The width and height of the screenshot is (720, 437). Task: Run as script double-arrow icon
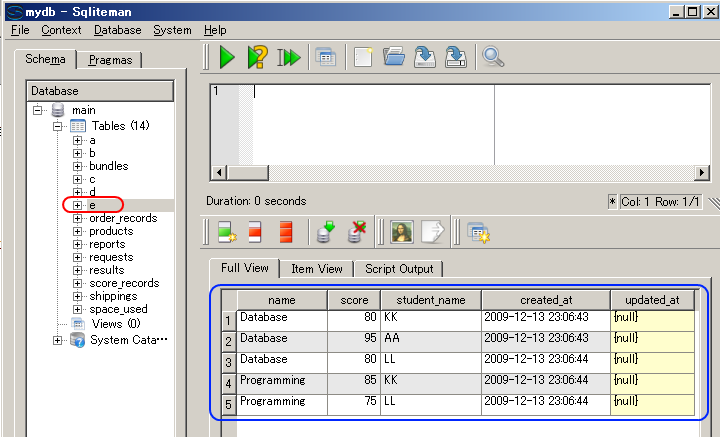click(x=288, y=58)
